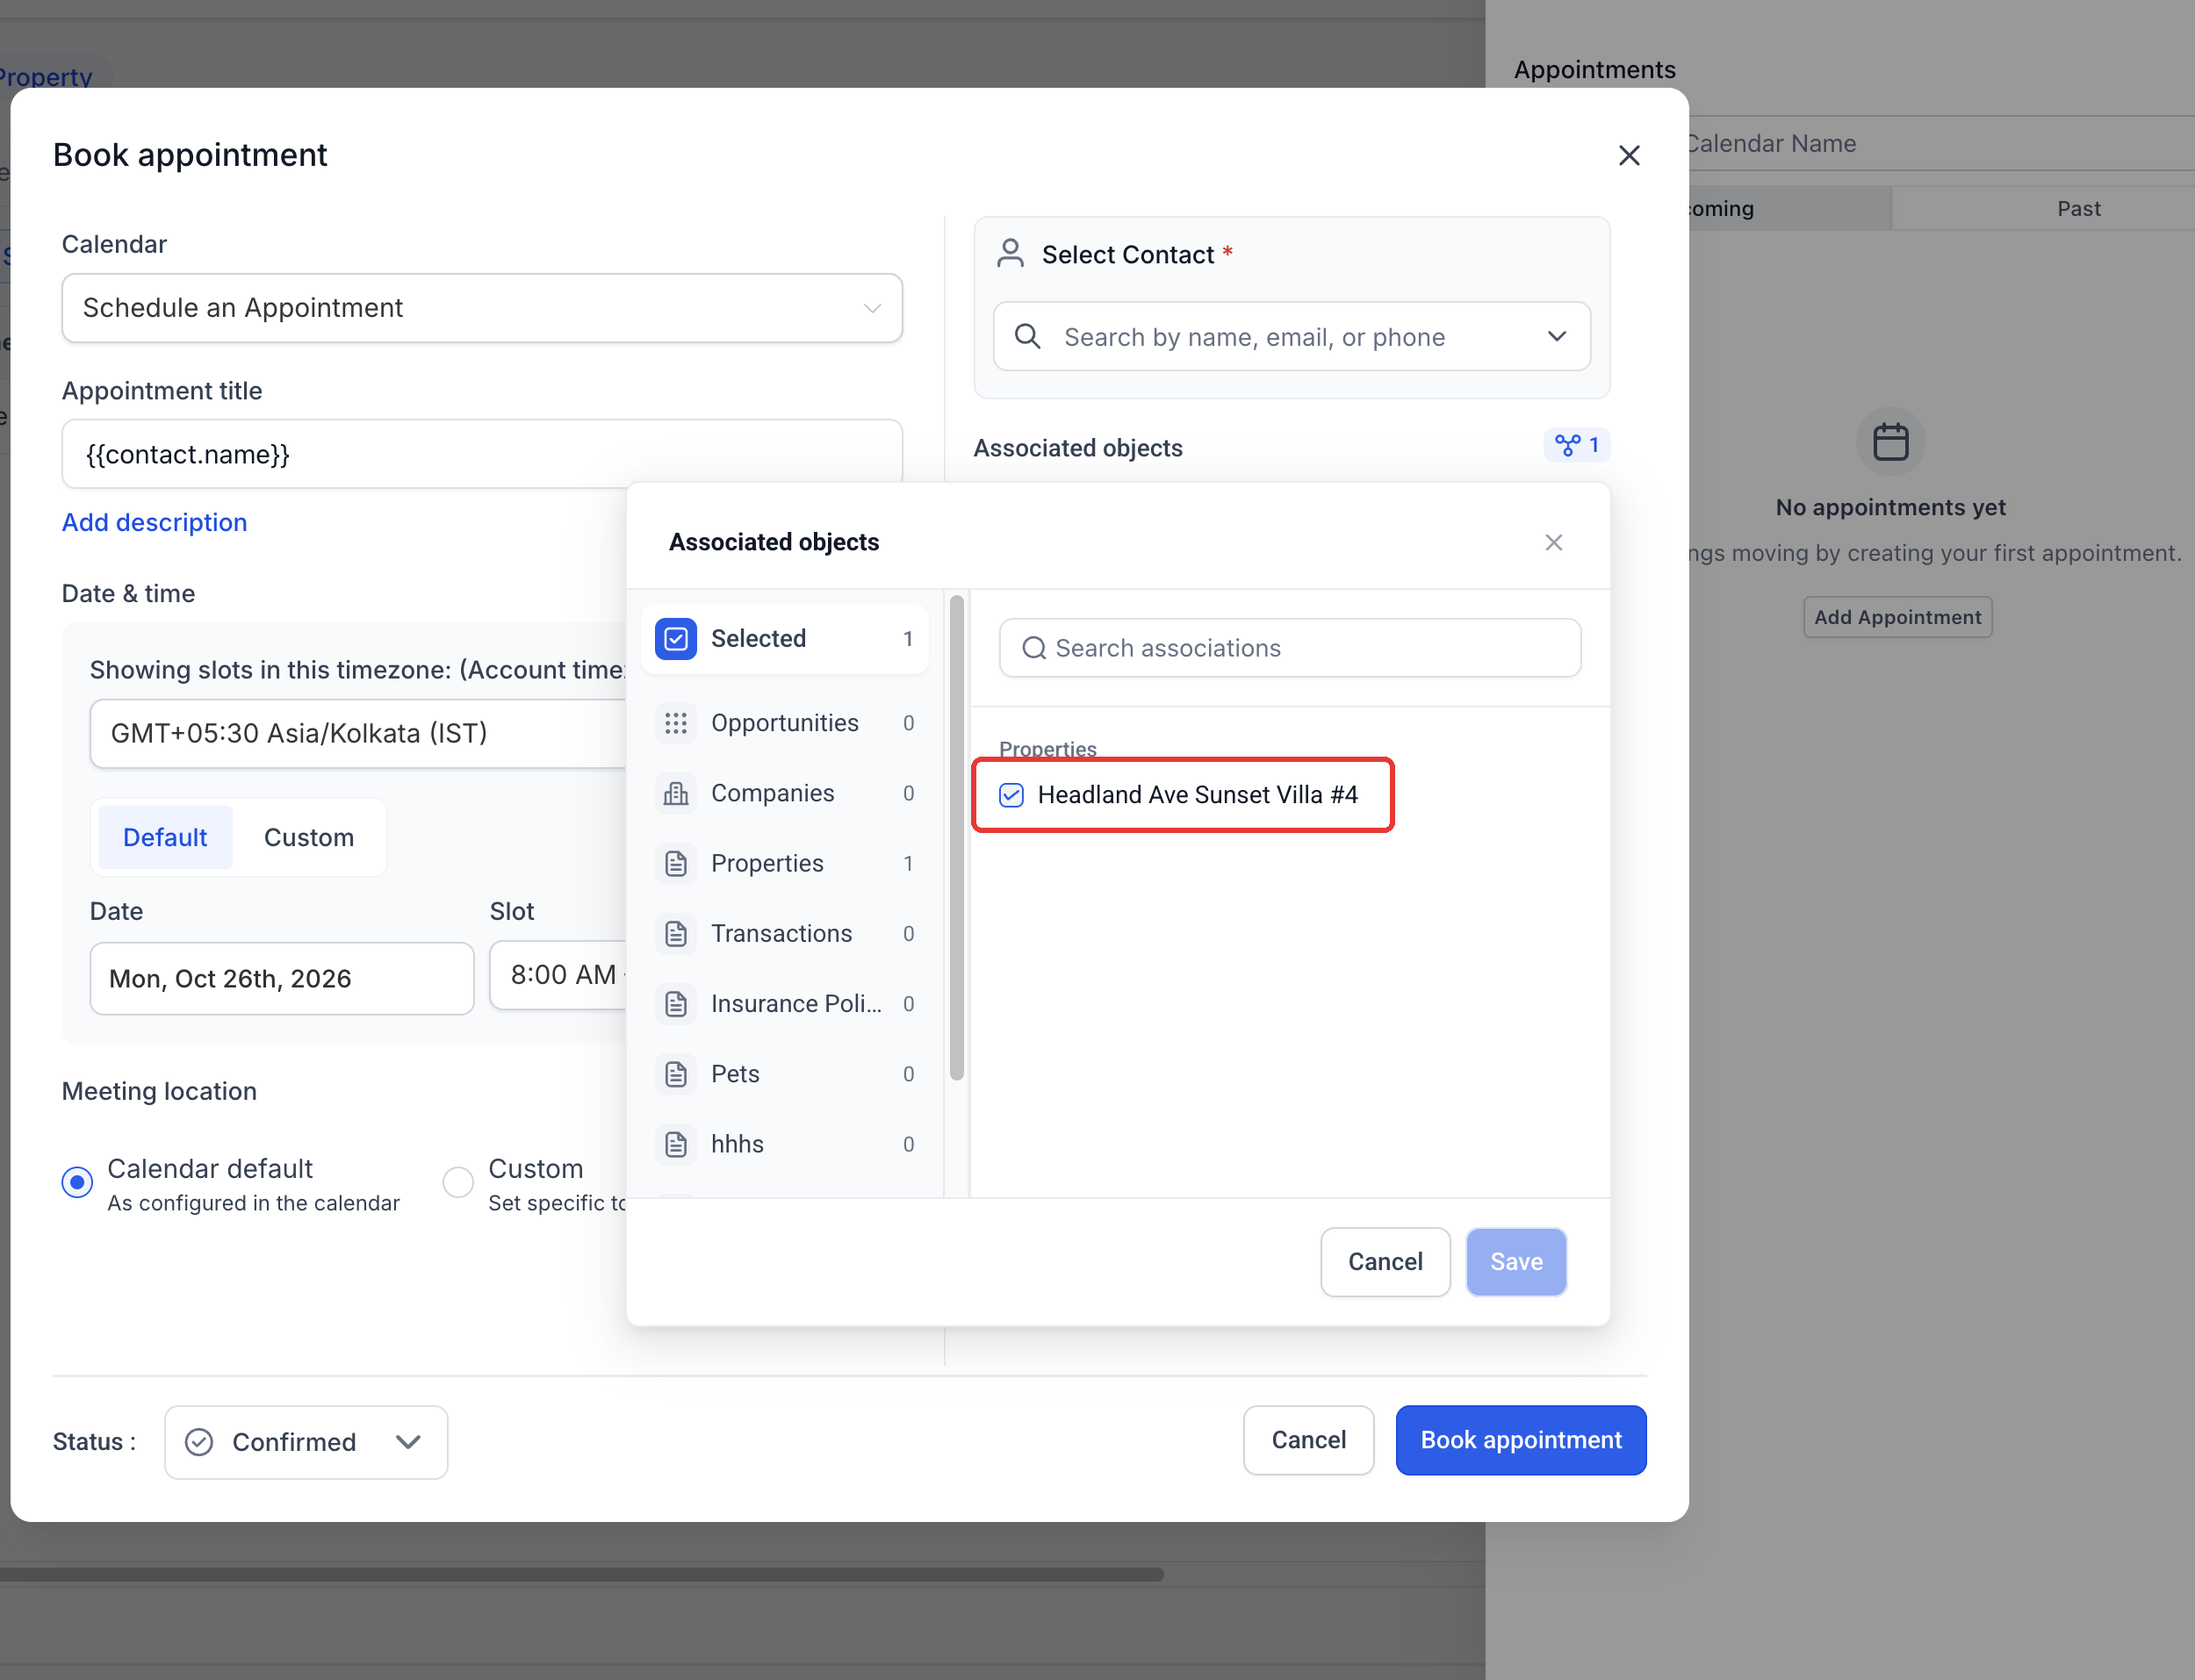Click the calendar icon in Appointments panel
This screenshot has width=2195, height=1680.
1890,441
